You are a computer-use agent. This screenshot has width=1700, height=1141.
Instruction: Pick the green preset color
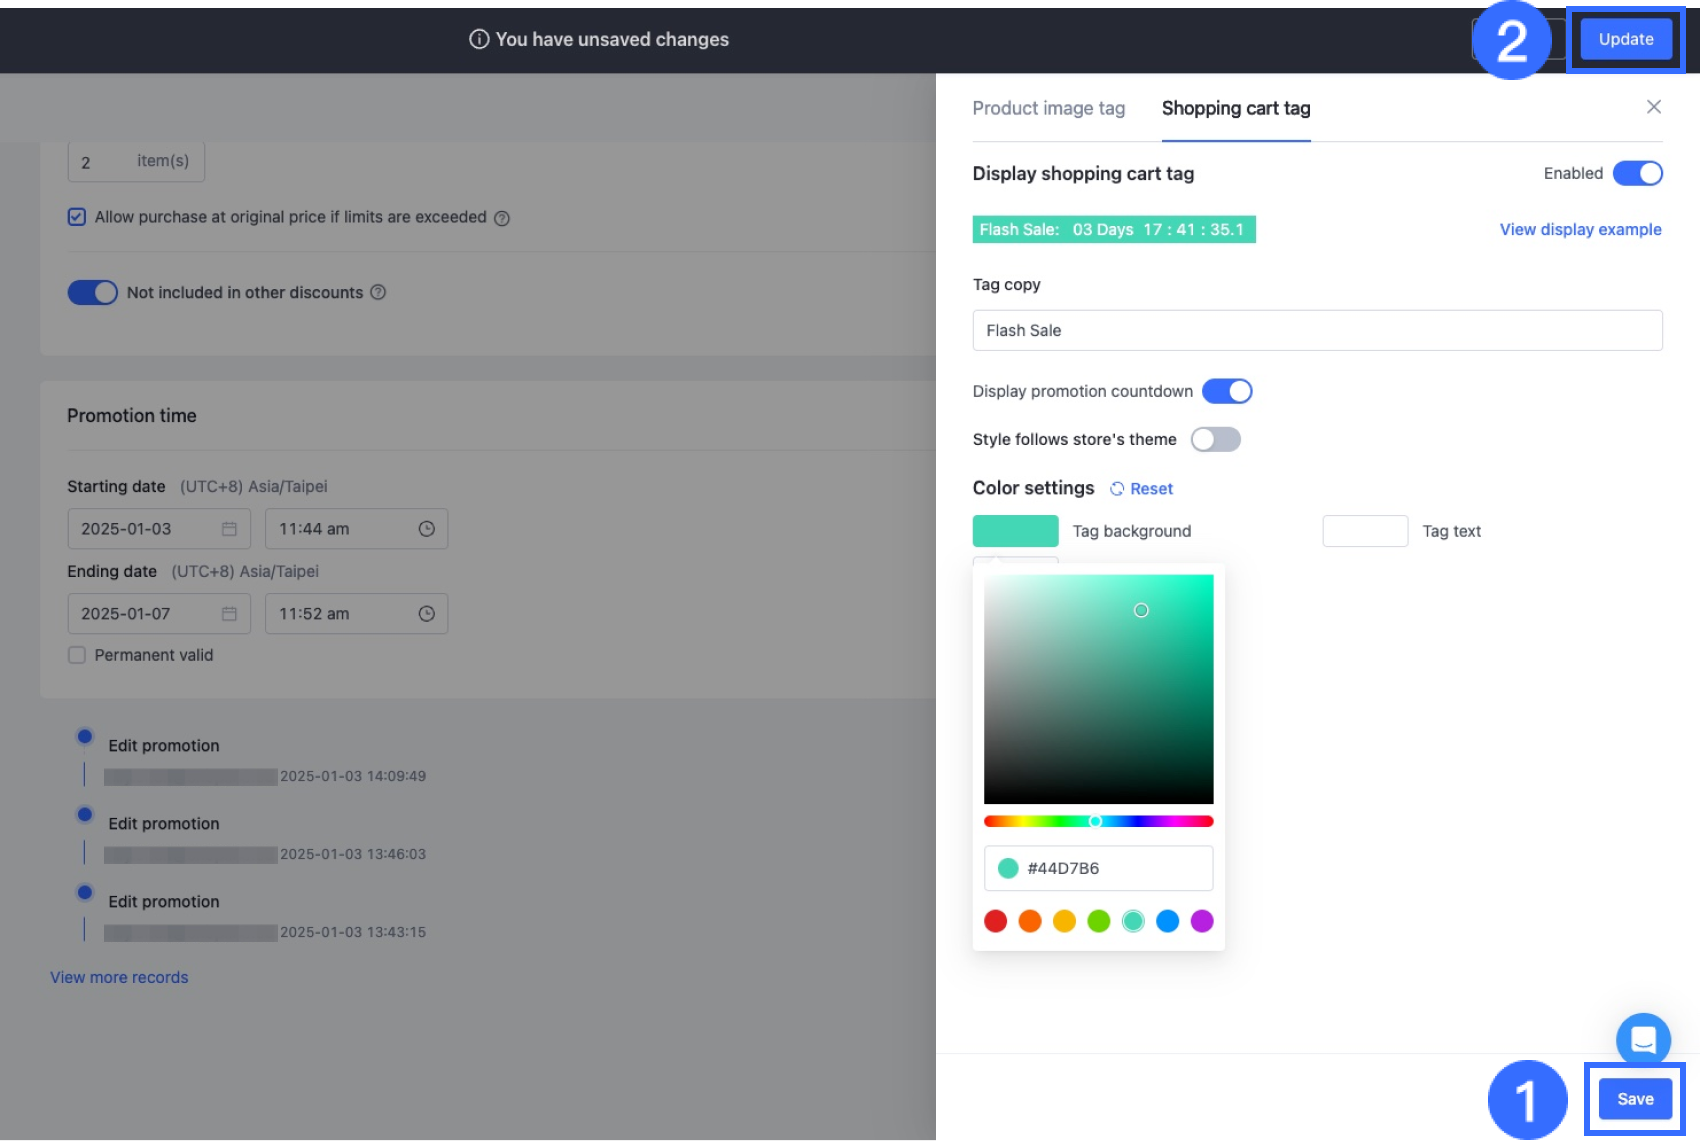click(1099, 921)
